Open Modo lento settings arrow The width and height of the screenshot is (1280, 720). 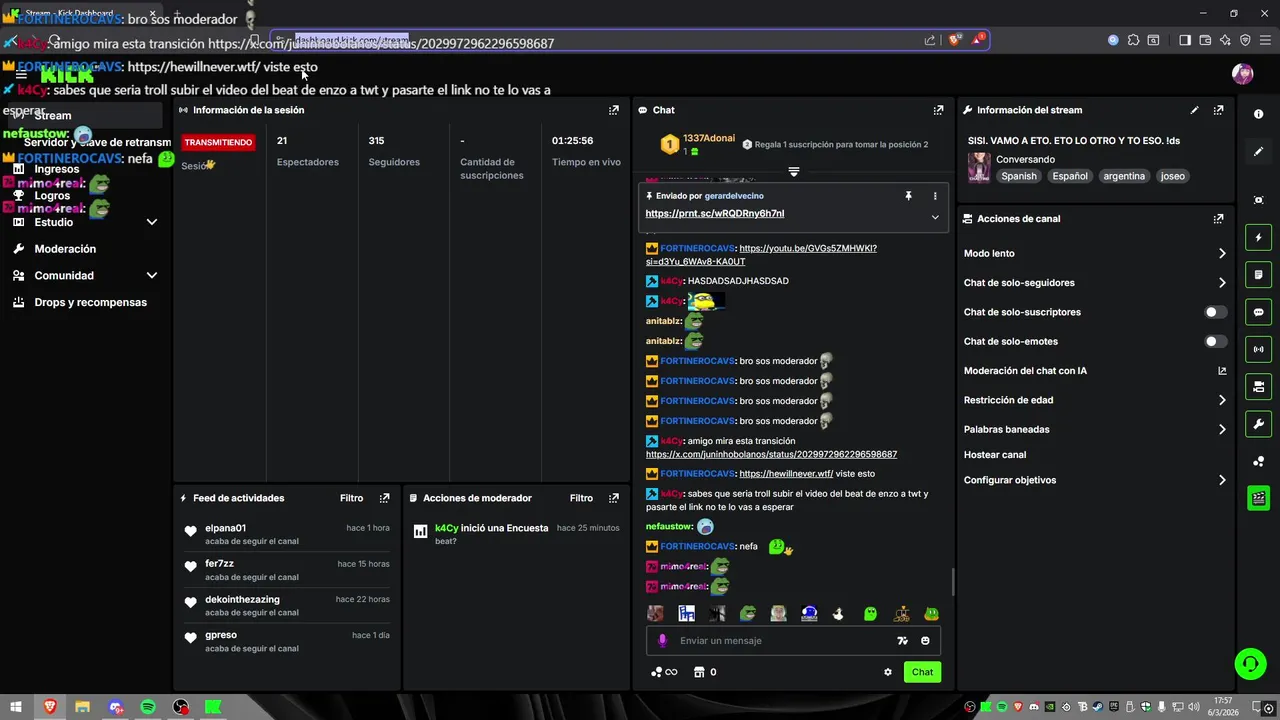[x=1222, y=254]
